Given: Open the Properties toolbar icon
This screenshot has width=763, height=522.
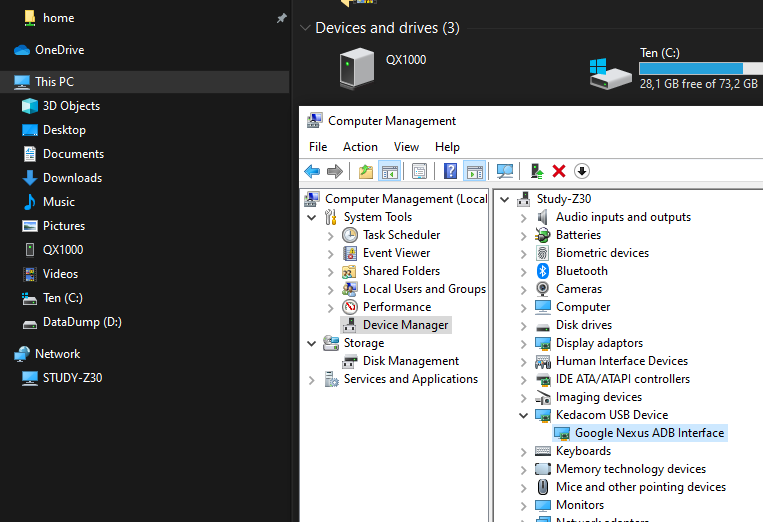Looking at the screenshot, I should click(x=419, y=171).
